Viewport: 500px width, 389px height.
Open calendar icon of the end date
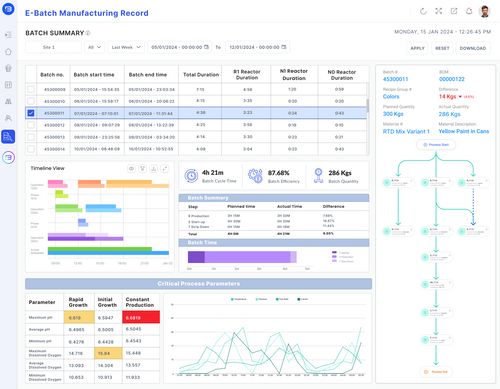[284, 47]
